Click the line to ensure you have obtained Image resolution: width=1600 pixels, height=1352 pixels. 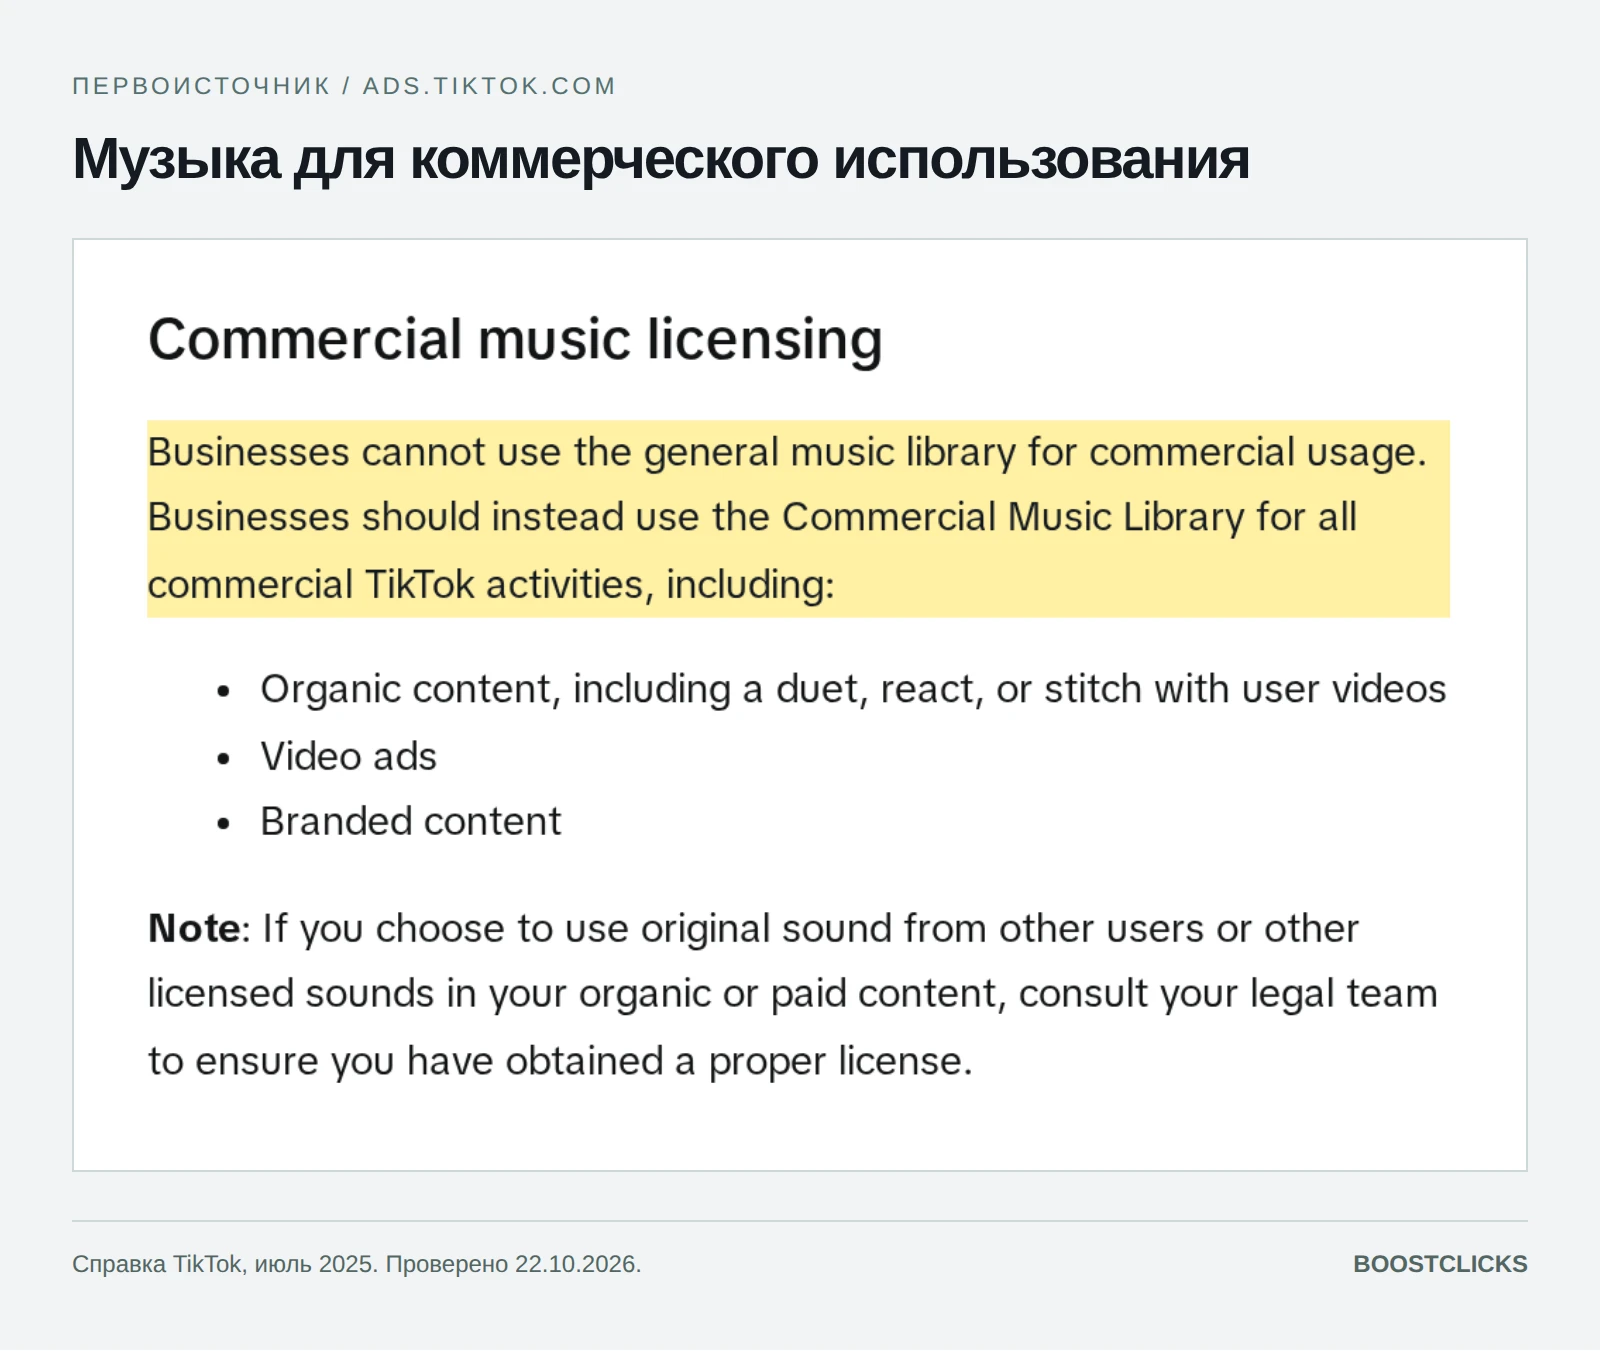pos(560,1062)
